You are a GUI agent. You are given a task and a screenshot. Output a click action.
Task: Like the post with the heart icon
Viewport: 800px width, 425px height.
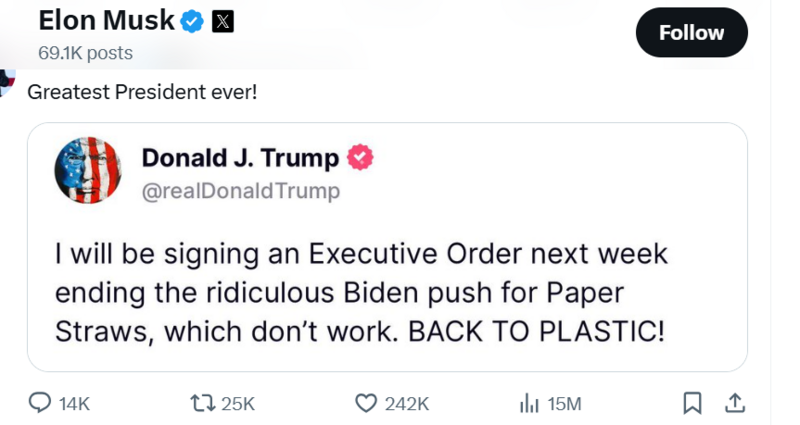click(366, 403)
